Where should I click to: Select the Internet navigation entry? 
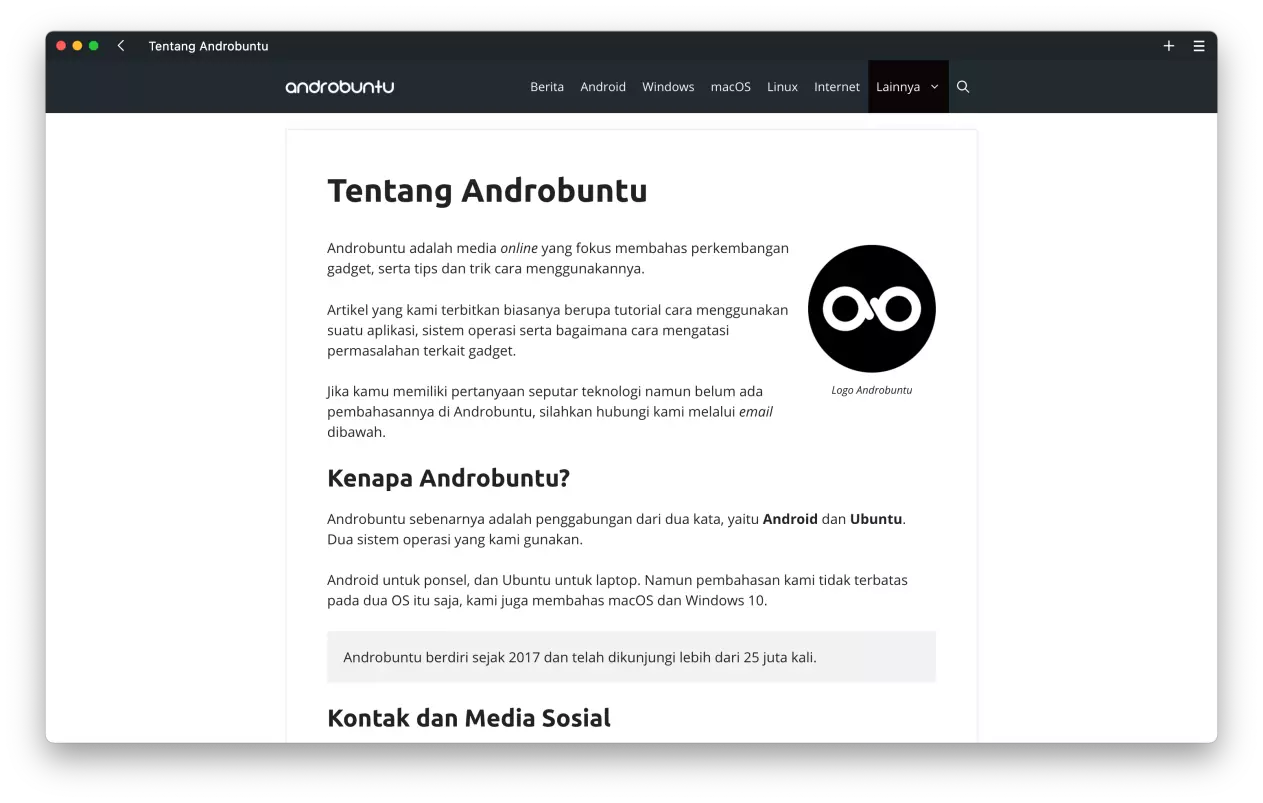tap(837, 87)
